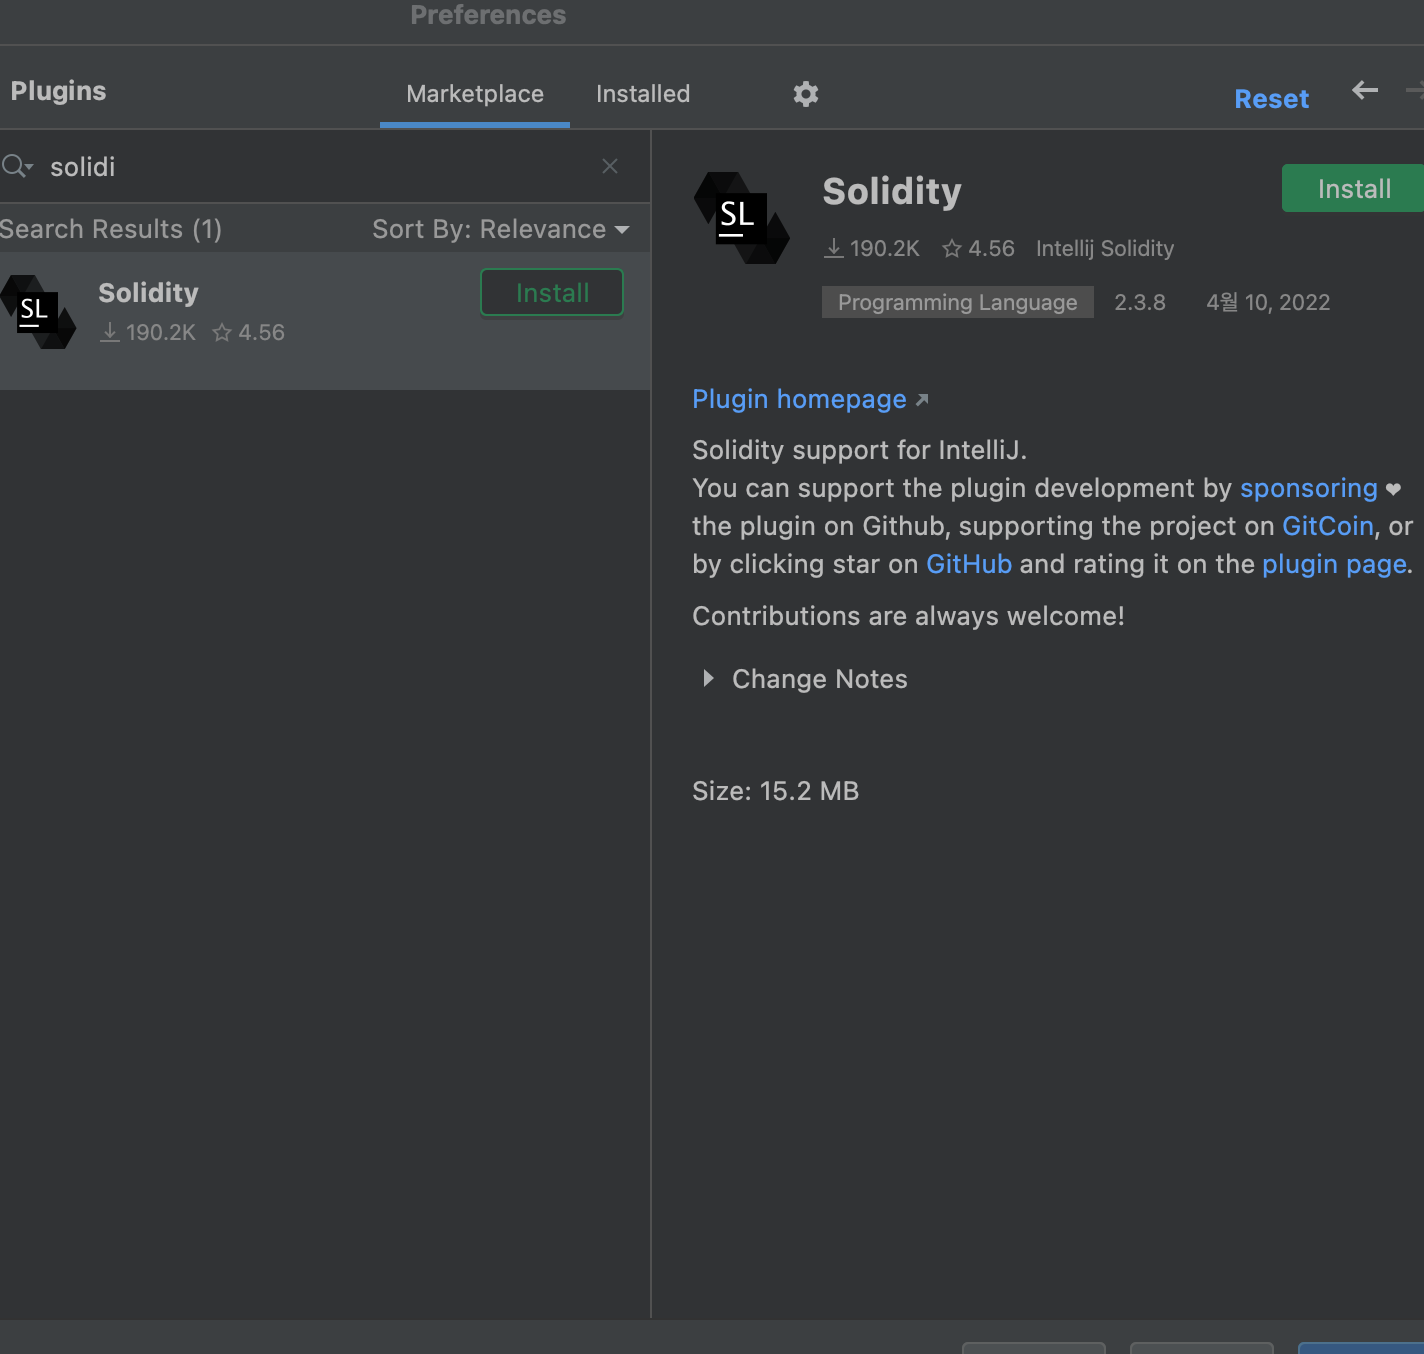Click the Solidity plugin icon in results

tap(38, 312)
